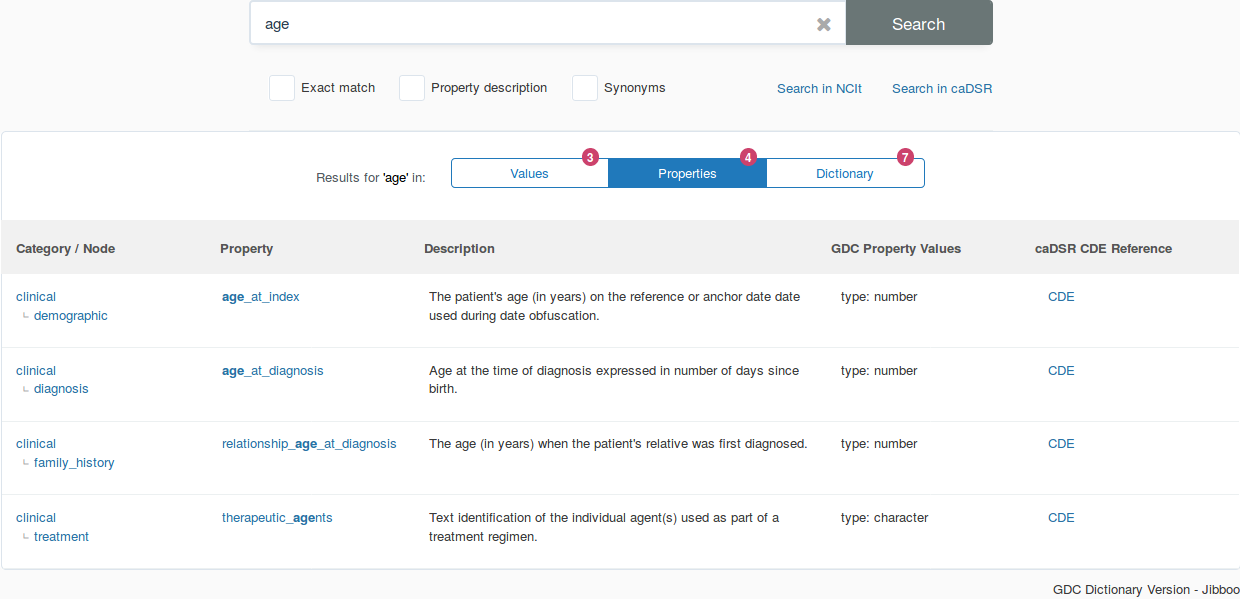Open CDE reference for therapeutic_agents
Image resolution: width=1240 pixels, height=599 pixels.
point(1061,518)
